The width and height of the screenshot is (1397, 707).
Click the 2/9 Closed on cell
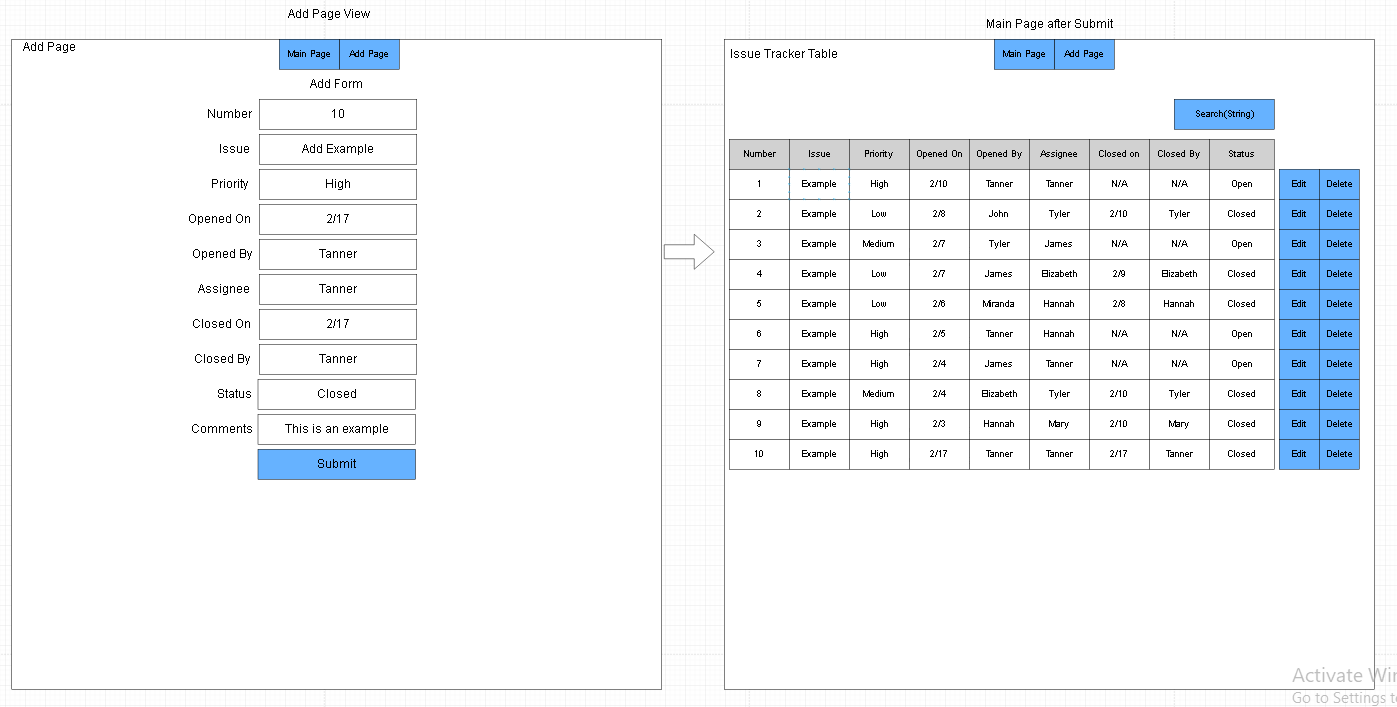(x=1119, y=274)
